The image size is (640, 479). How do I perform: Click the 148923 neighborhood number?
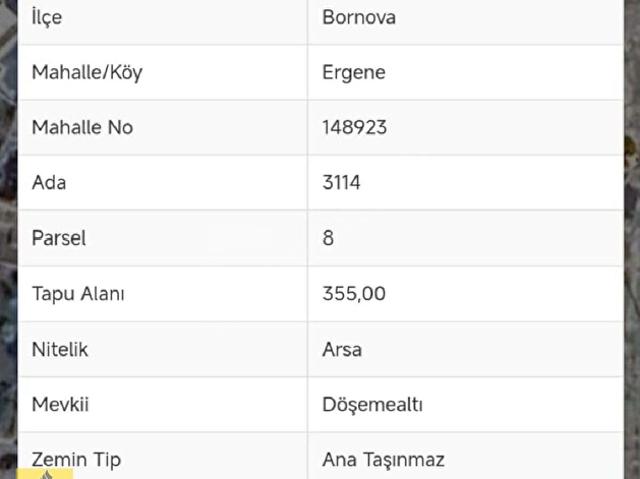(355, 127)
